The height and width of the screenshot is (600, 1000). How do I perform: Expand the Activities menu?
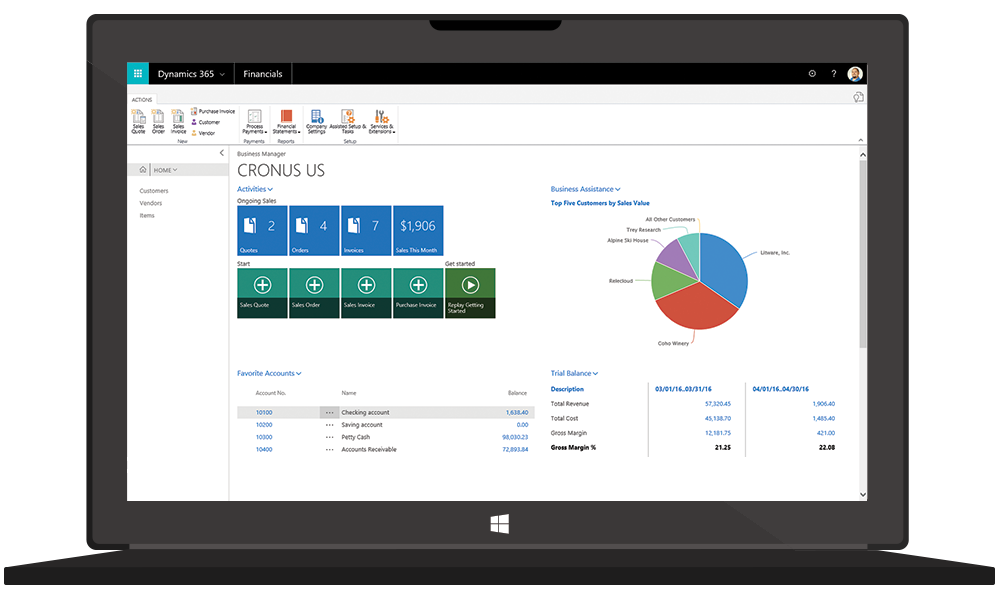click(254, 189)
